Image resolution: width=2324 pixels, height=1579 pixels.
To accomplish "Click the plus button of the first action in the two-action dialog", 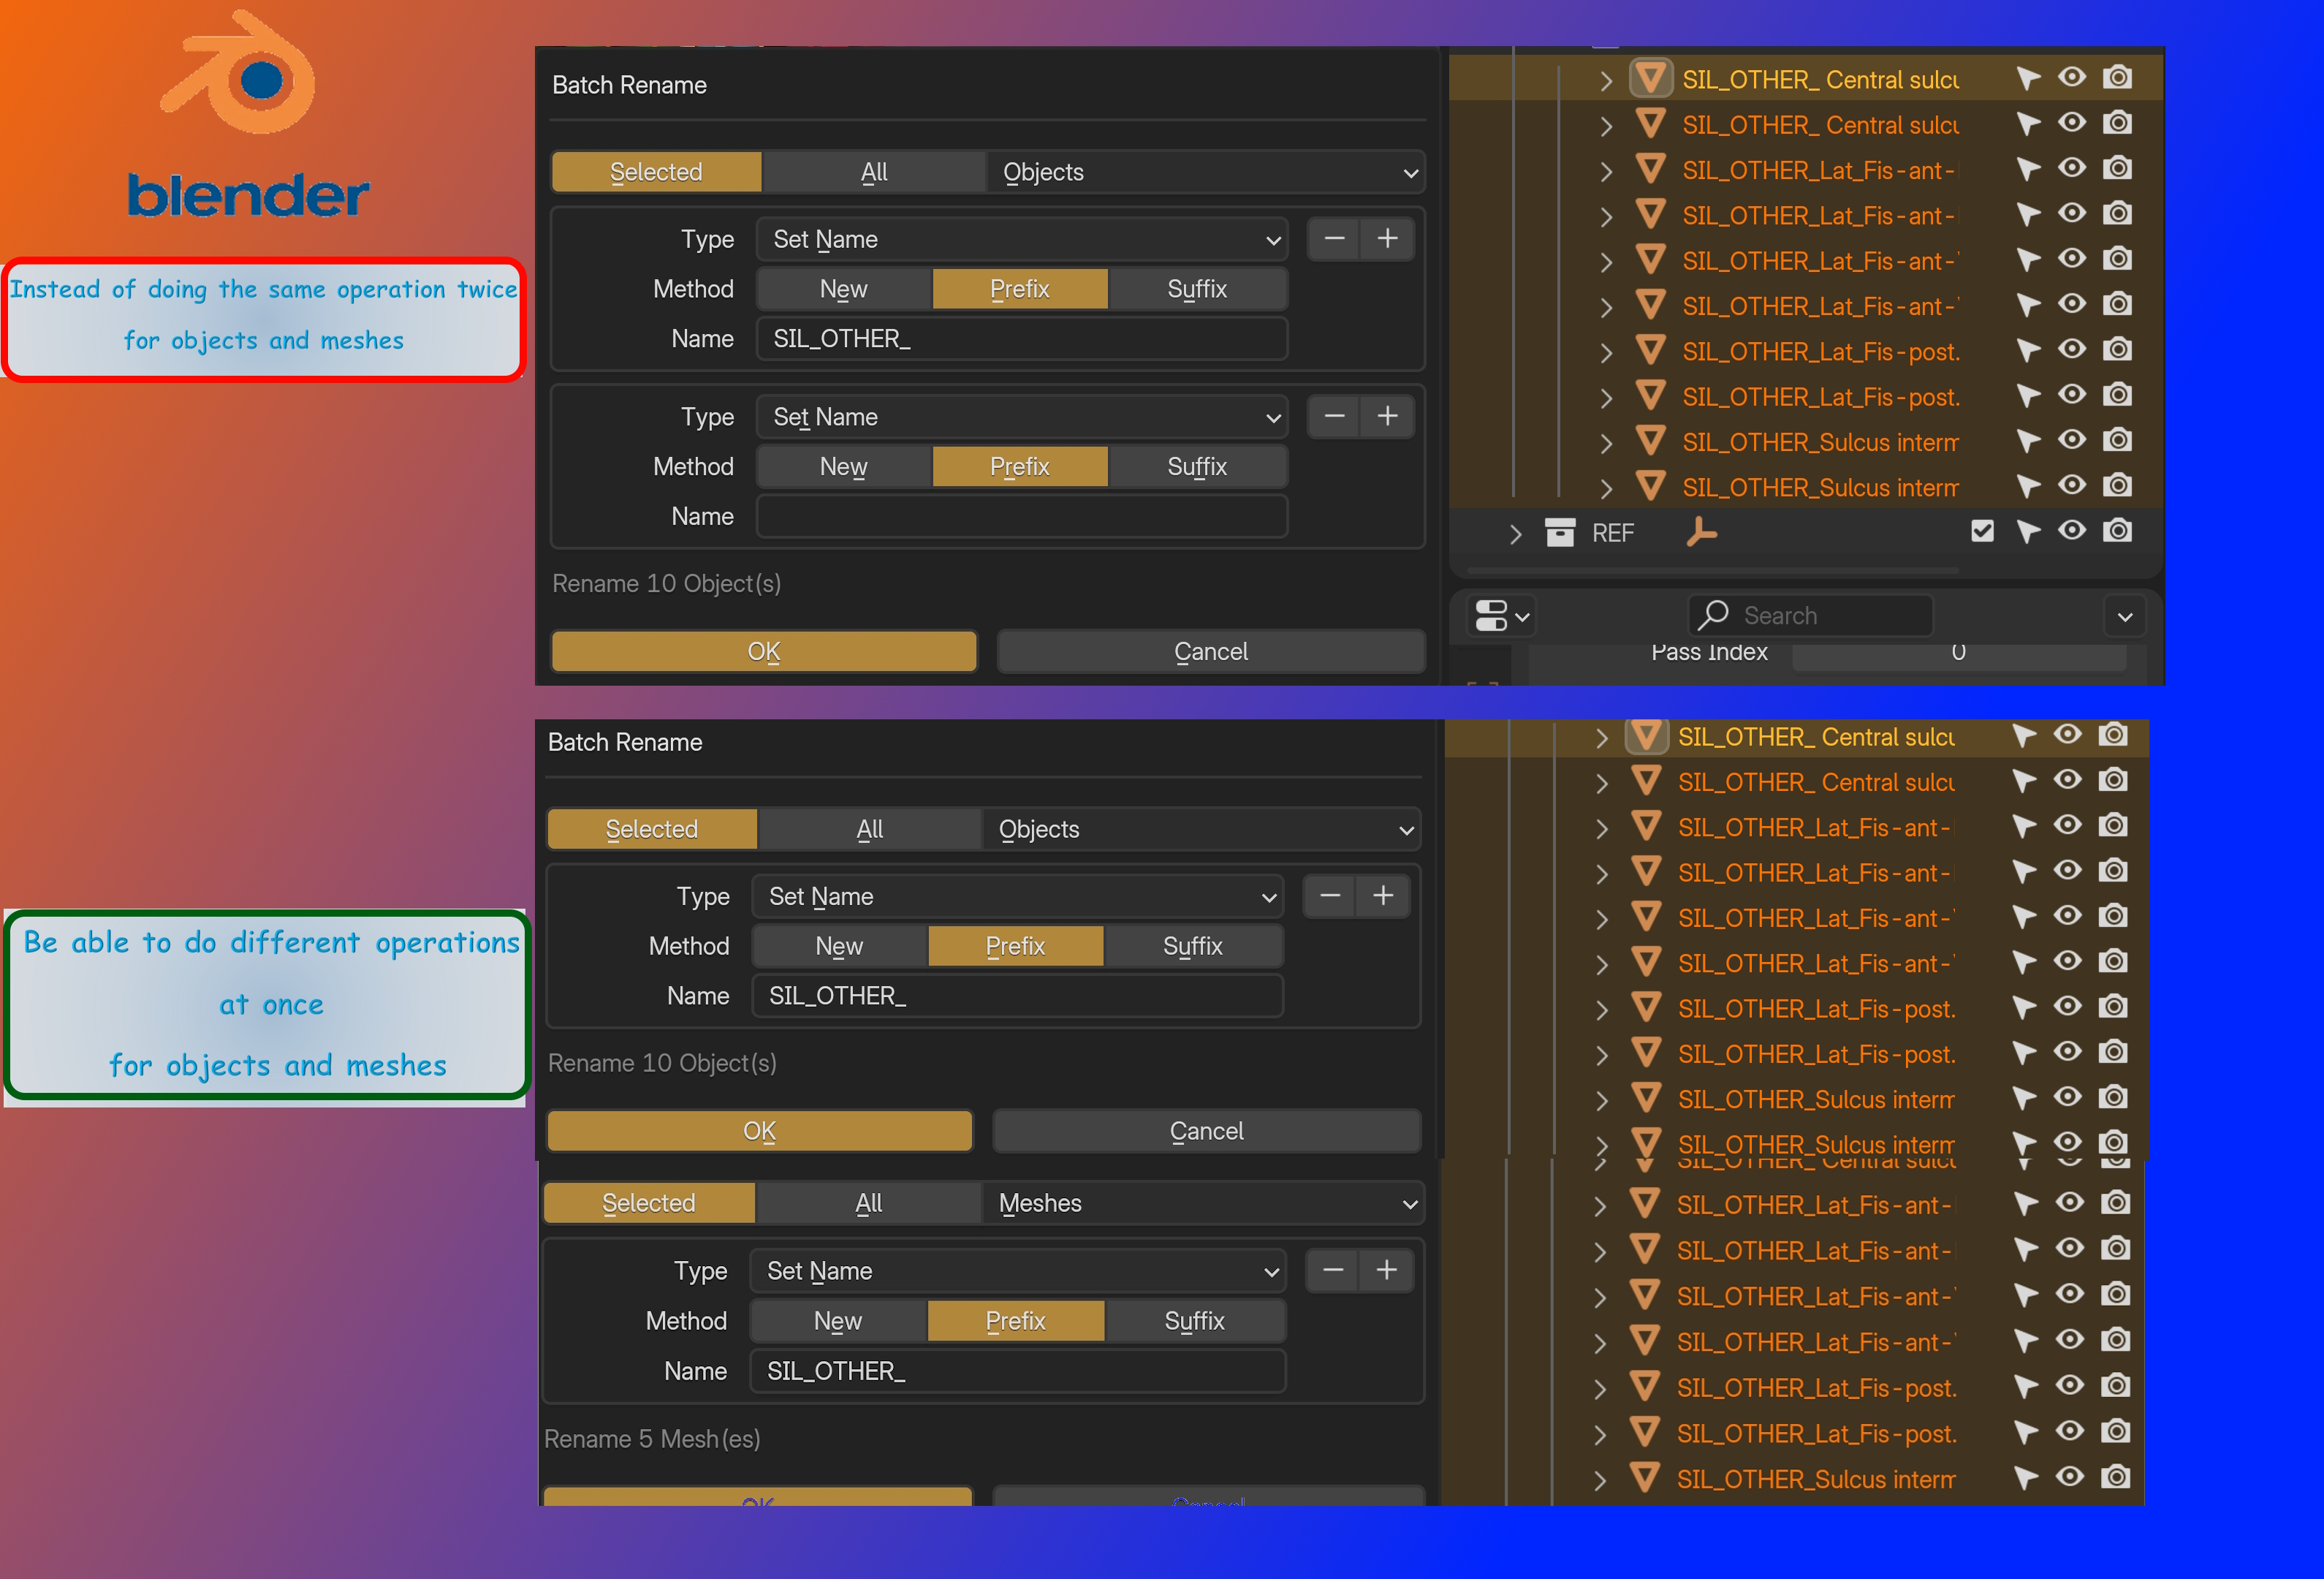I will coord(1387,239).
